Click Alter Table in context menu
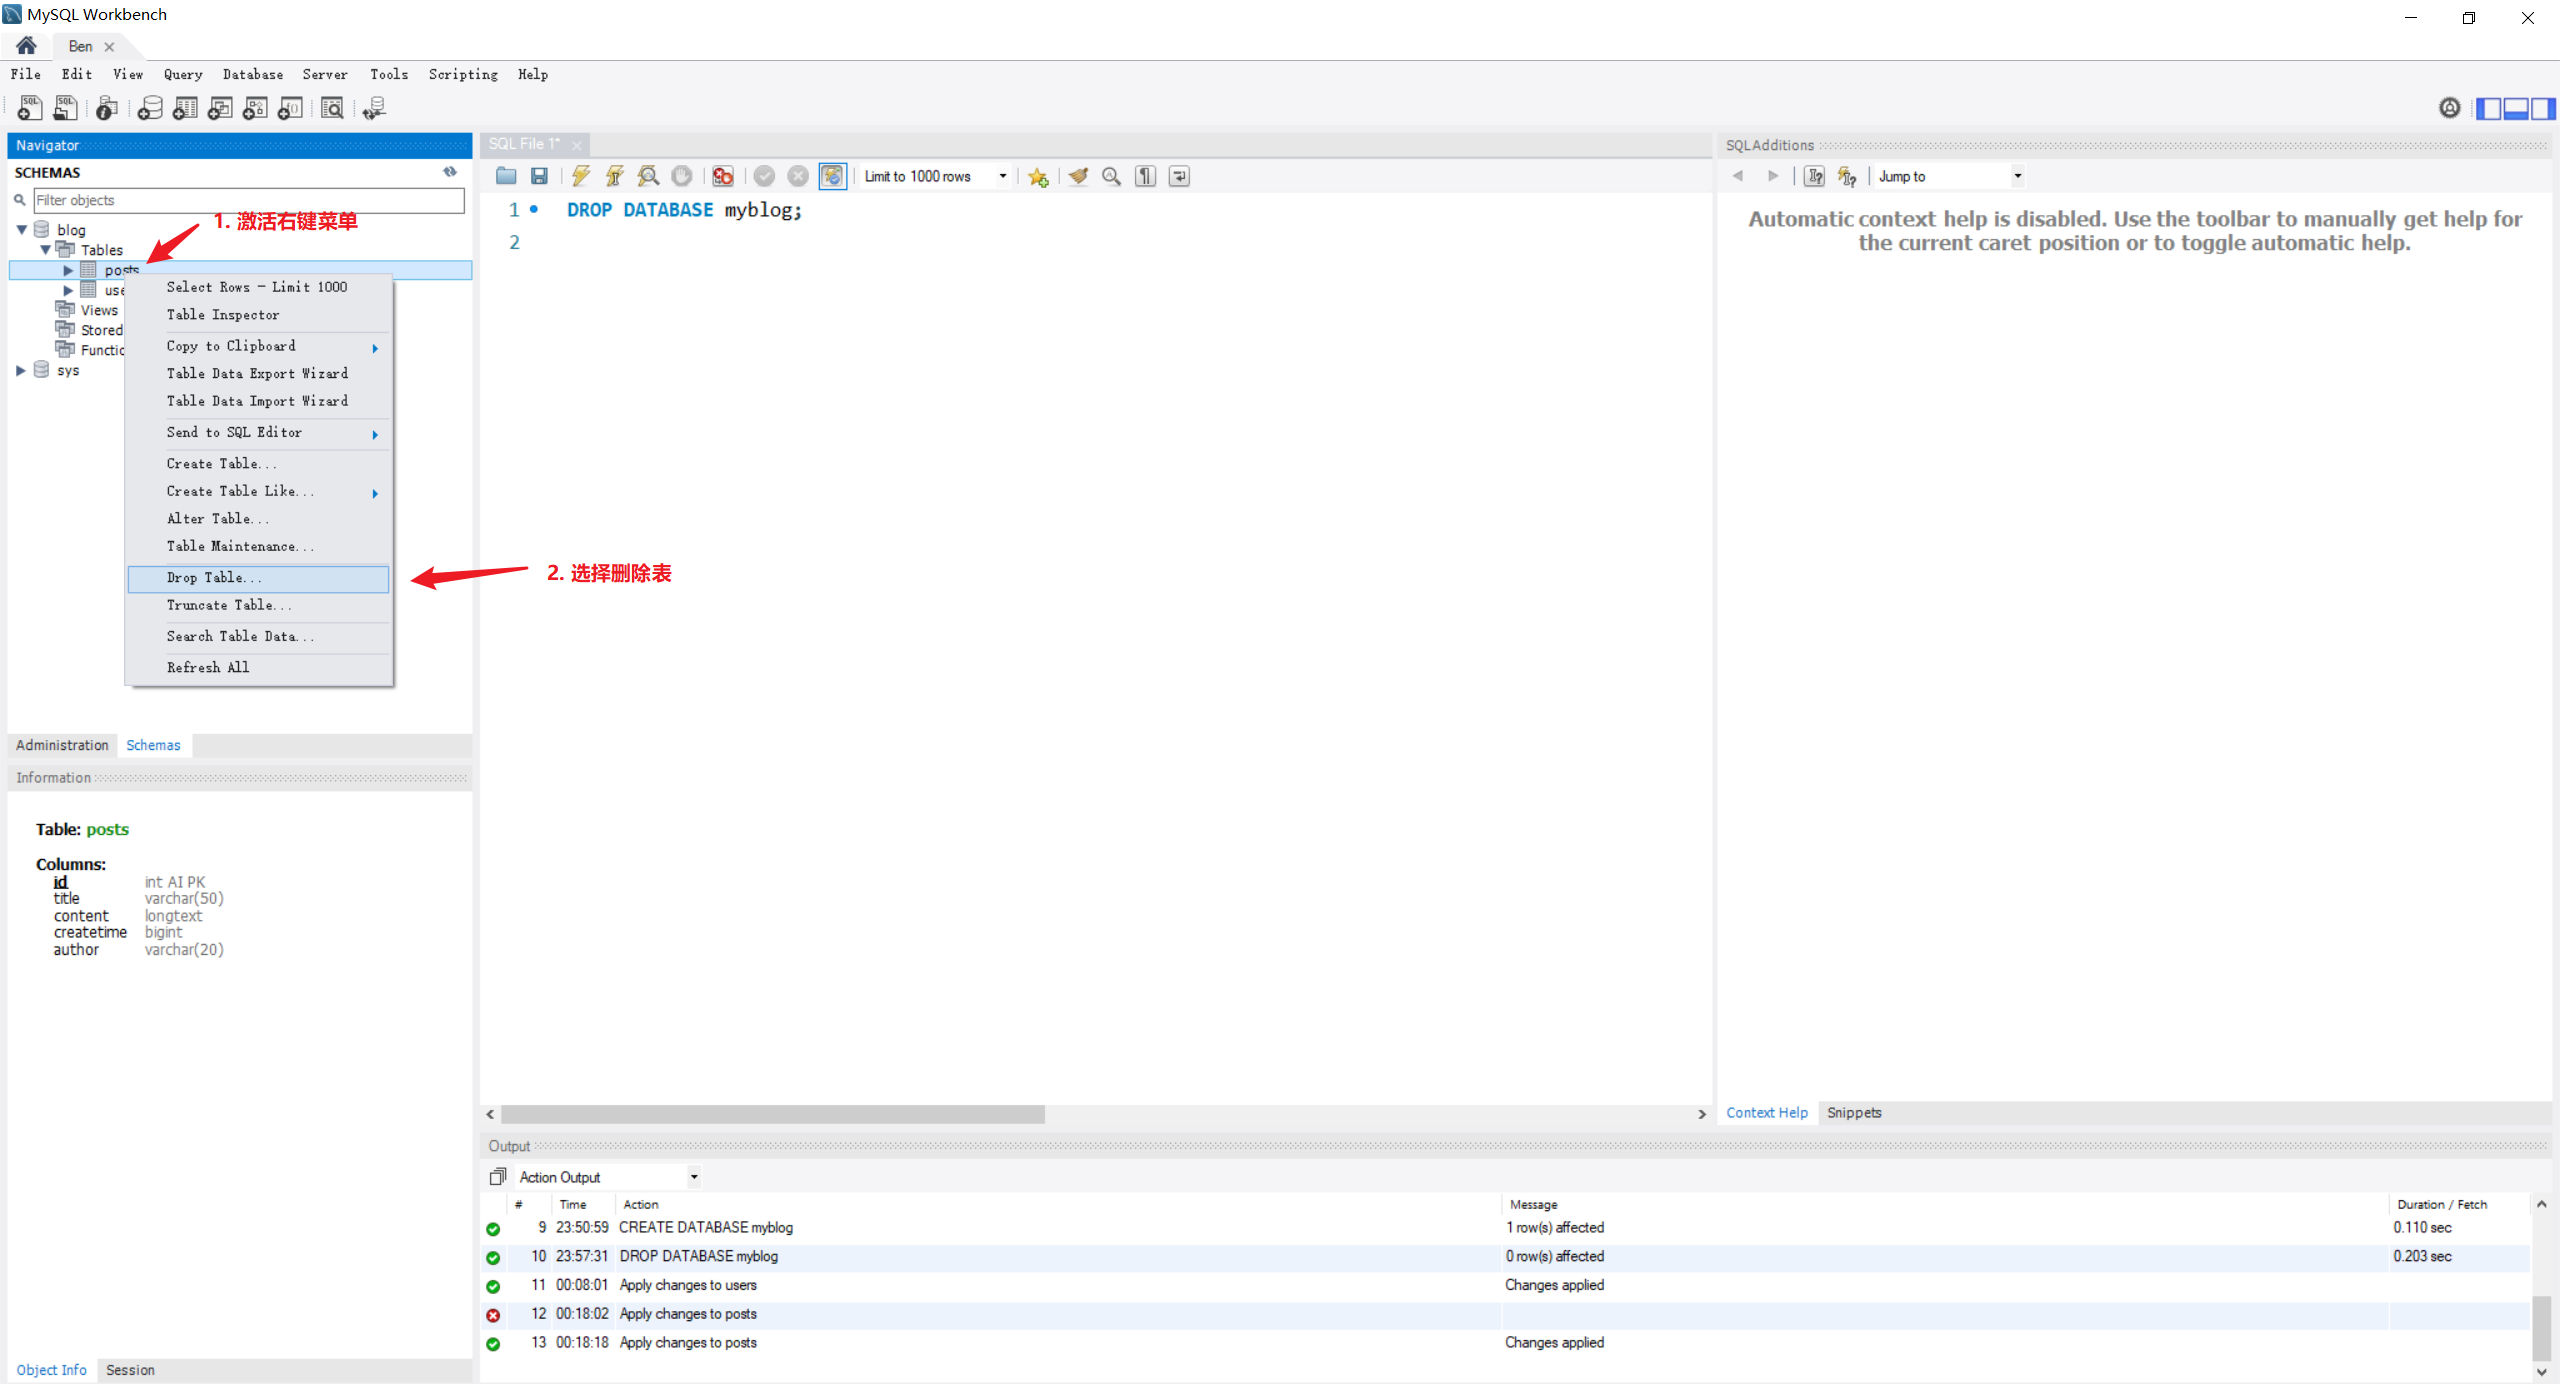2560x1384 pixels. [258, 519]
